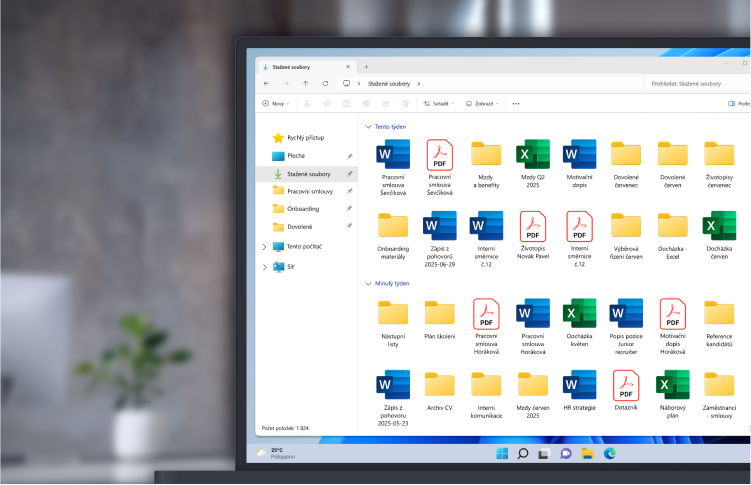Expand Tento počítač tree node
Image resolution: width=751 pixels, height=485 pixels.
click(x=264, y=247)
